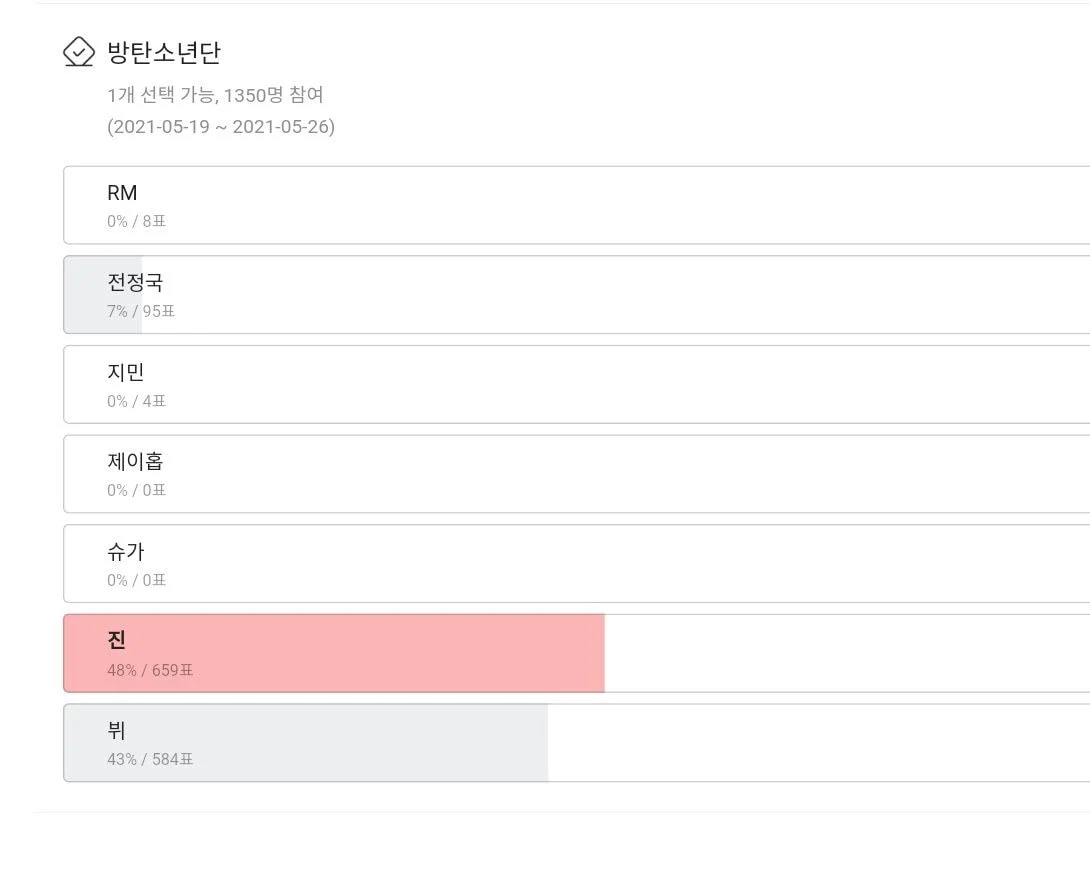Image resolution: width=1090 pixels, height=882 pixels.
Task: Click the 0% / 4표 count under 지민
Action: 137,402
